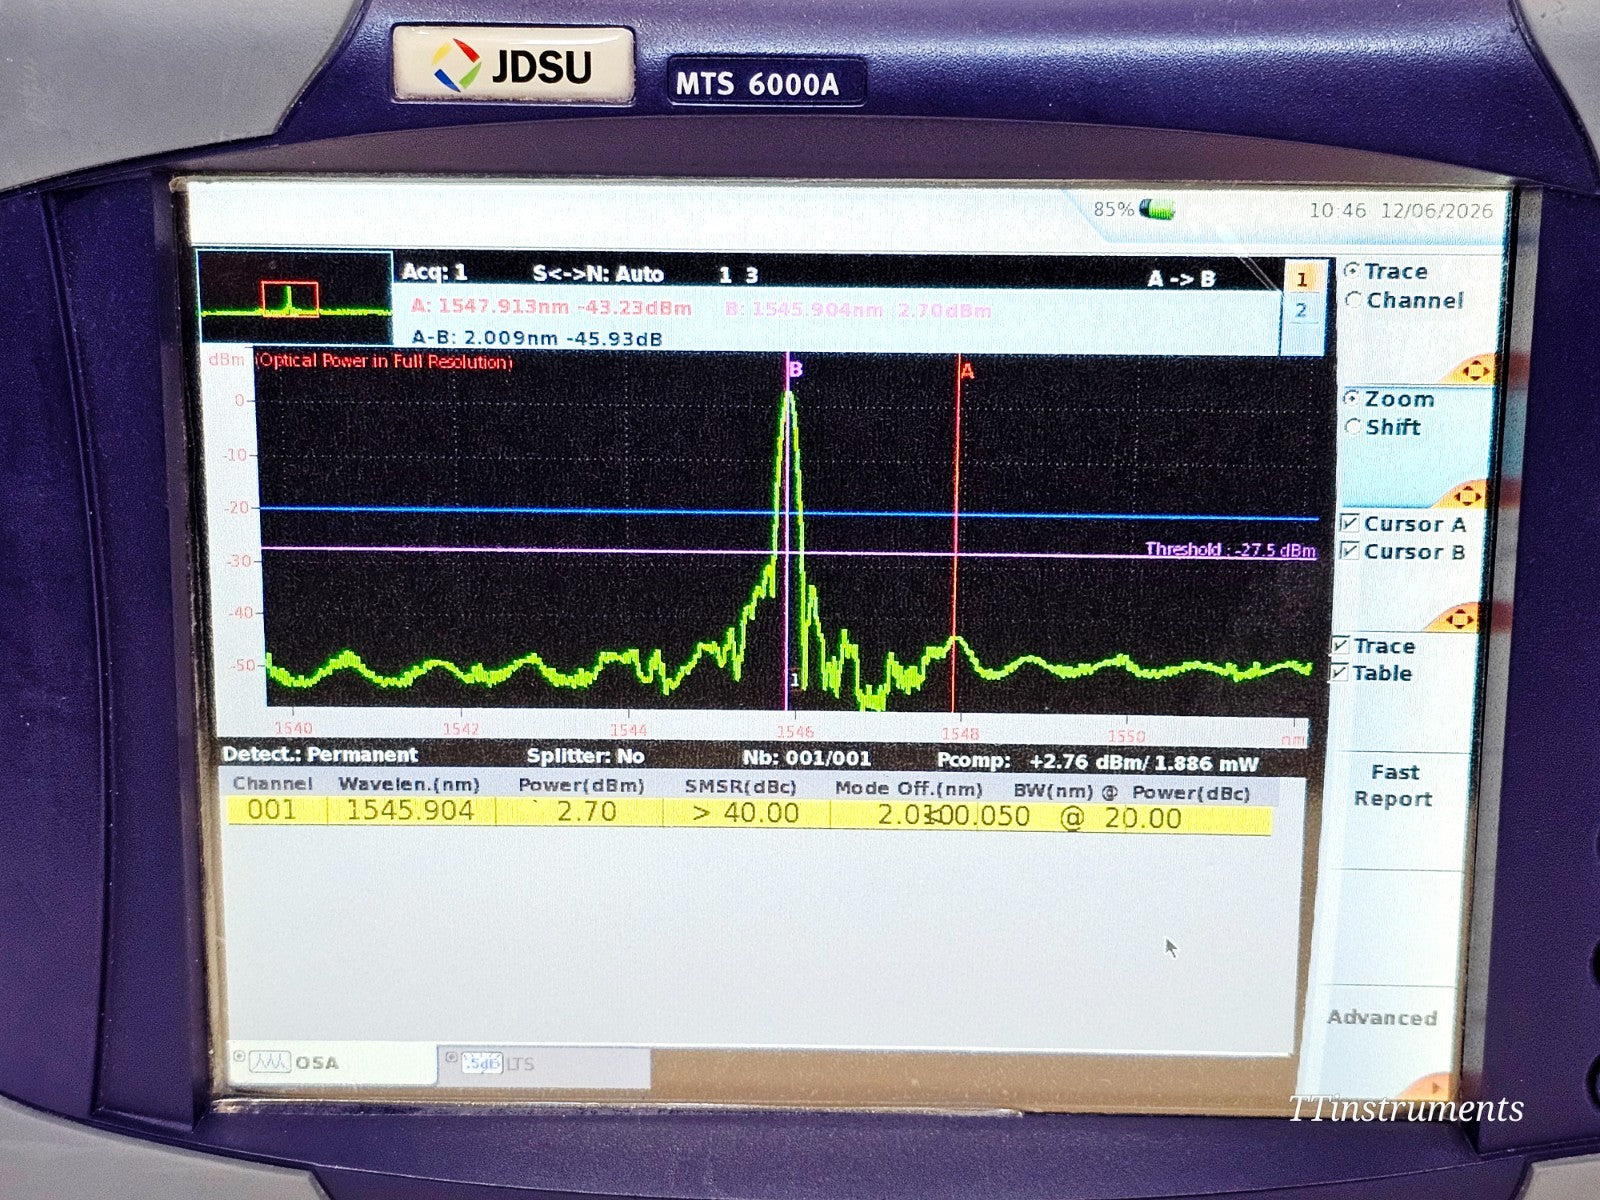Toggle the Cursor A checkbox
The image size is (1600, 1200).
coord(1349,523)
